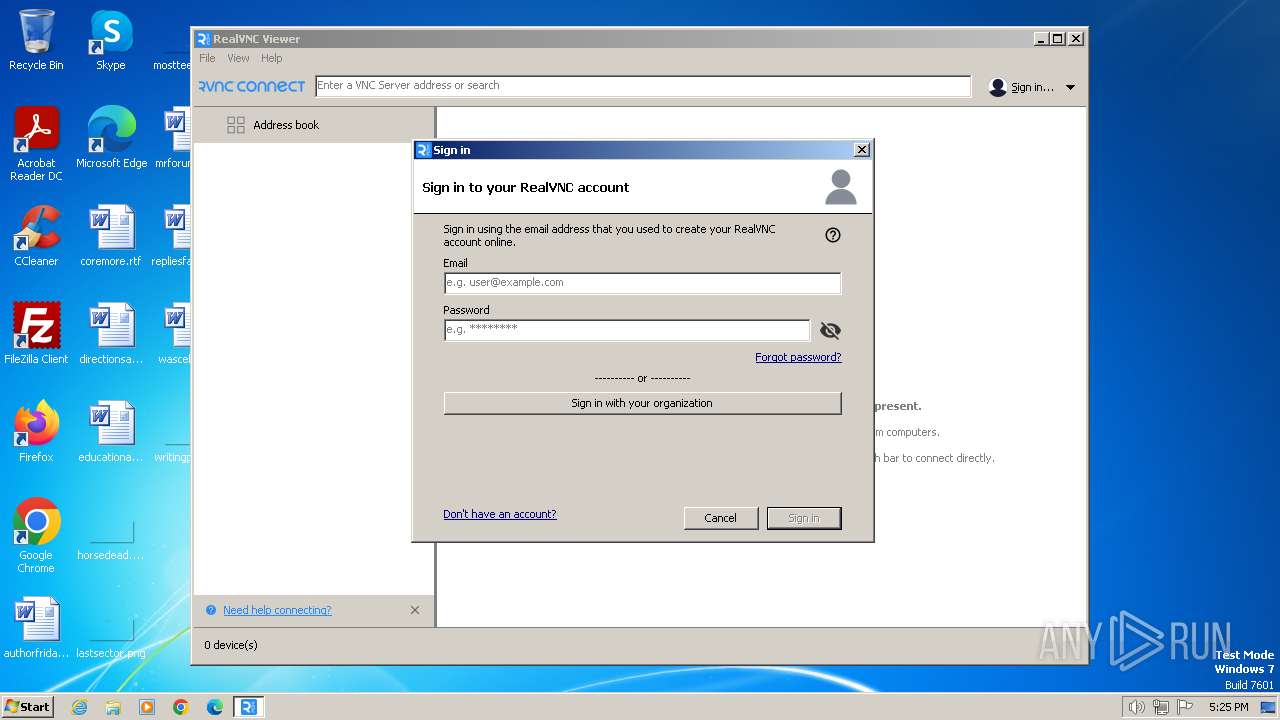The height and width of the screenshot is (720, 1280).
Task: Open the authorfrida... document on desktop
Action: [x=36, y=628]
